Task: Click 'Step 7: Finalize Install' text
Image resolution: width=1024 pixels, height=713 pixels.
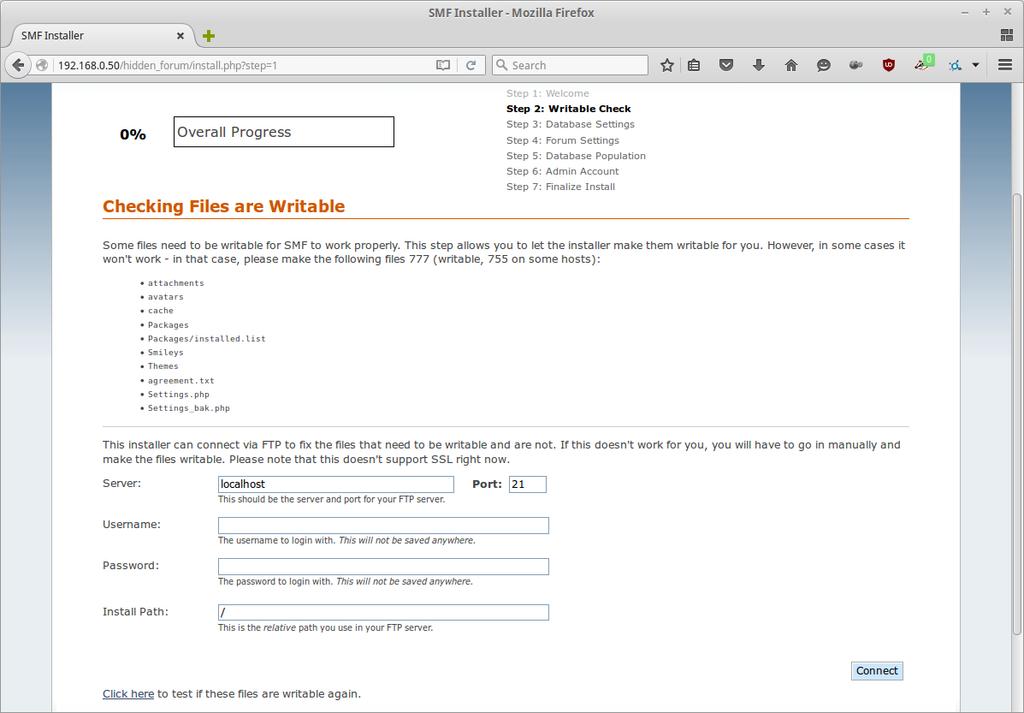Action: coord(560,187)
